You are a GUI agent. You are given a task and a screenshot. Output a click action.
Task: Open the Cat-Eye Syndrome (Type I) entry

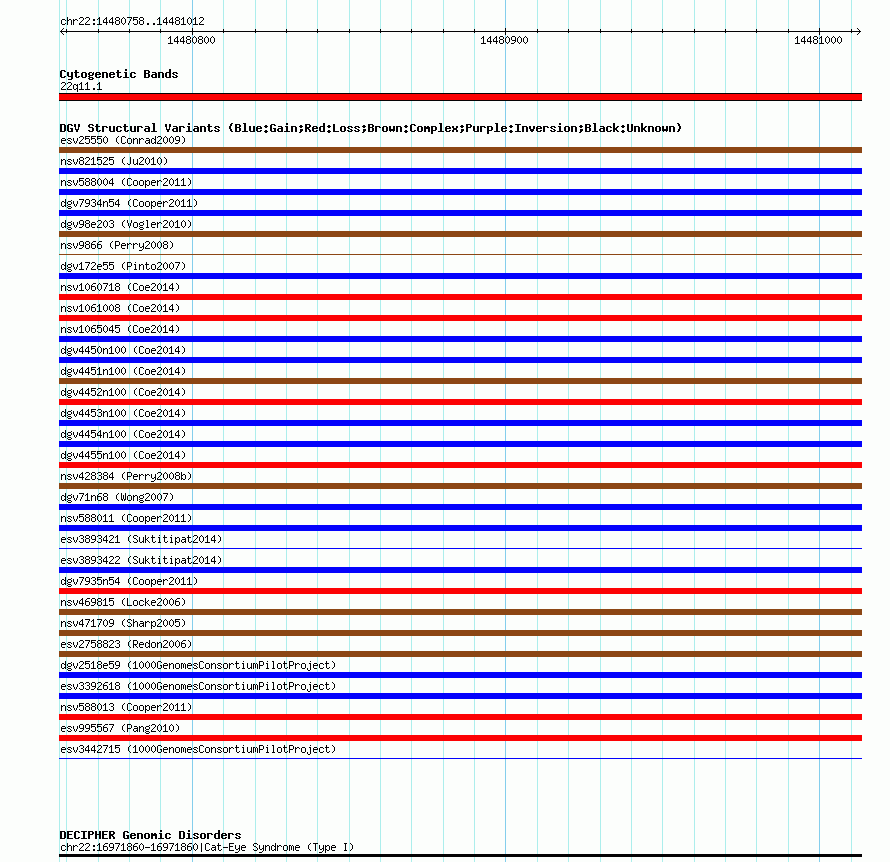click(207, 847)
